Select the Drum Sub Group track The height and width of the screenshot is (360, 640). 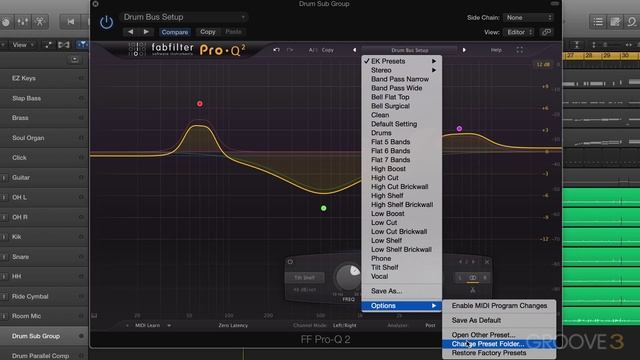tap(44, 336)
